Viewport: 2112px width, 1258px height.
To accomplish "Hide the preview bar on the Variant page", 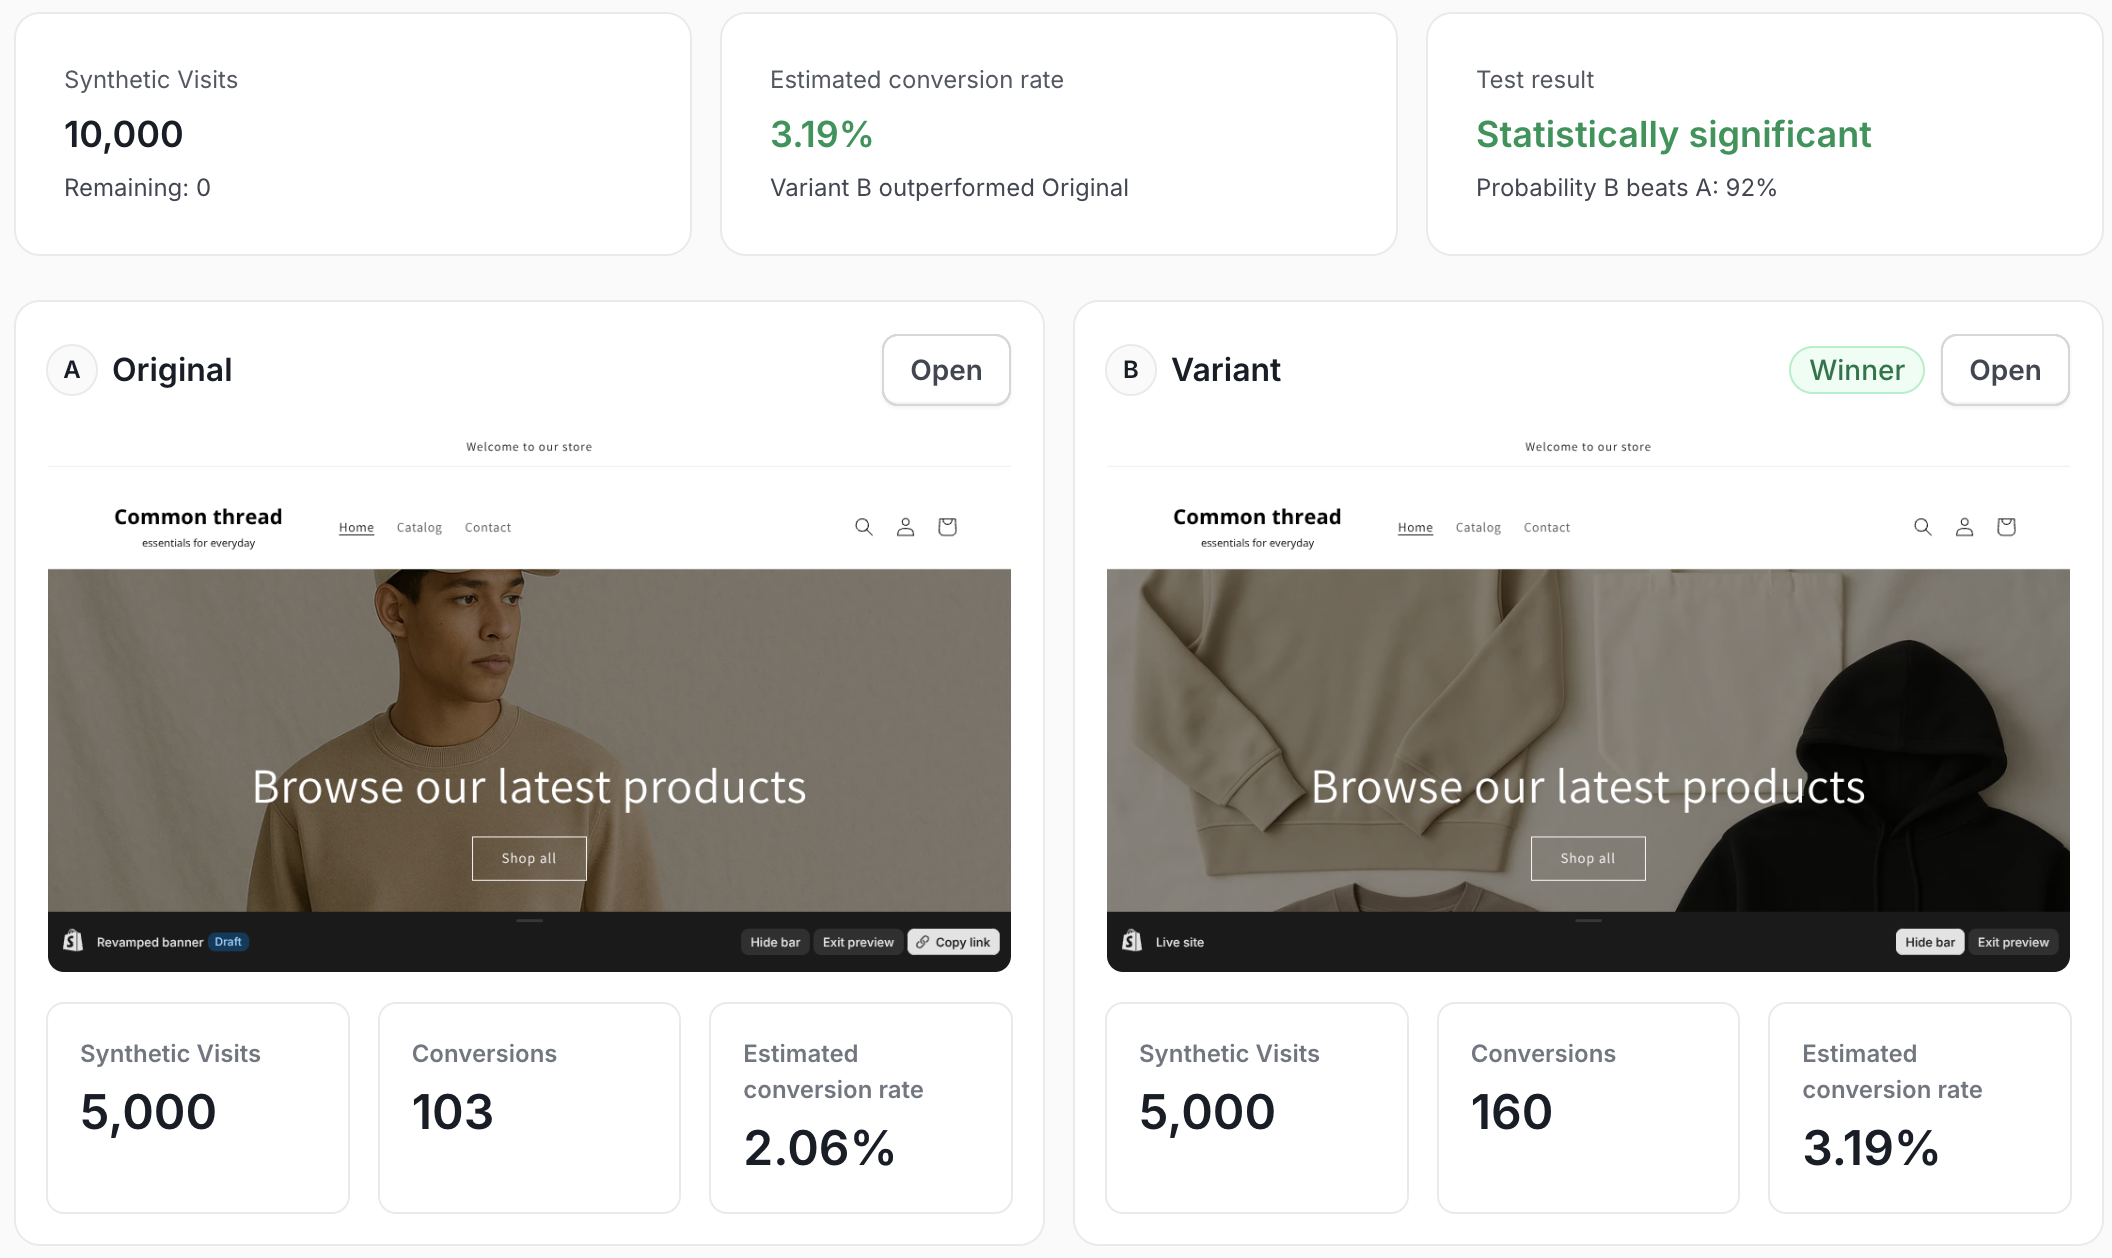I will pyautogui.click(x=1929, y=941).
